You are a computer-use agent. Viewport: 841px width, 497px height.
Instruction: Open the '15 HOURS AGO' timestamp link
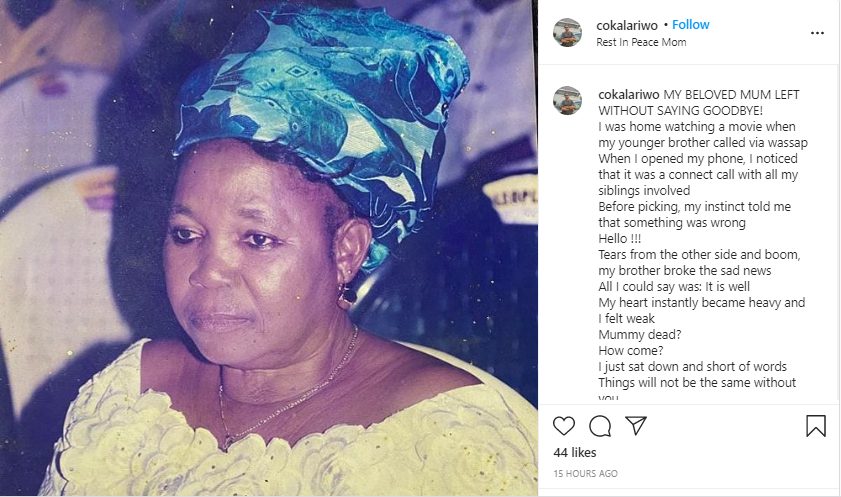click(x=585, y=473)
